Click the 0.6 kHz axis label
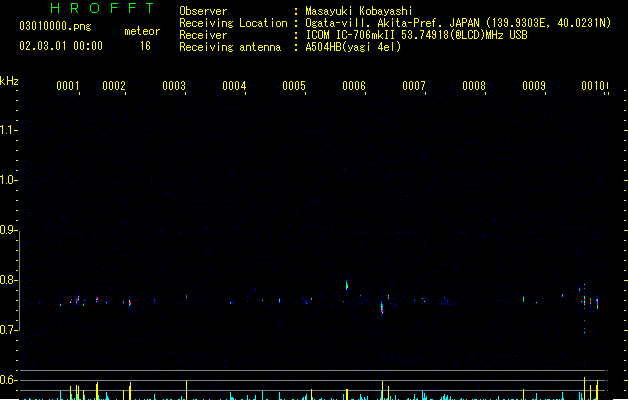 (7, 380)
